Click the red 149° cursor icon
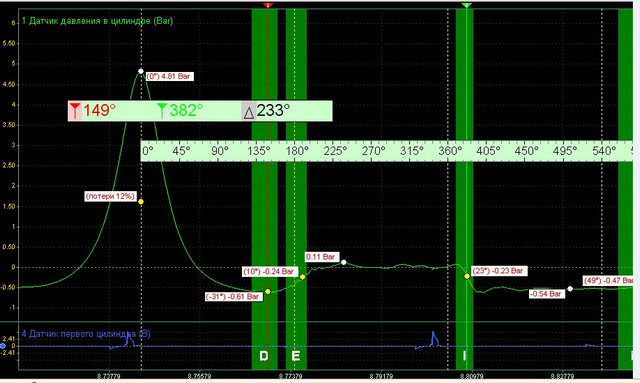The height and width of the screenshot is (383, 640). [75, 111]
